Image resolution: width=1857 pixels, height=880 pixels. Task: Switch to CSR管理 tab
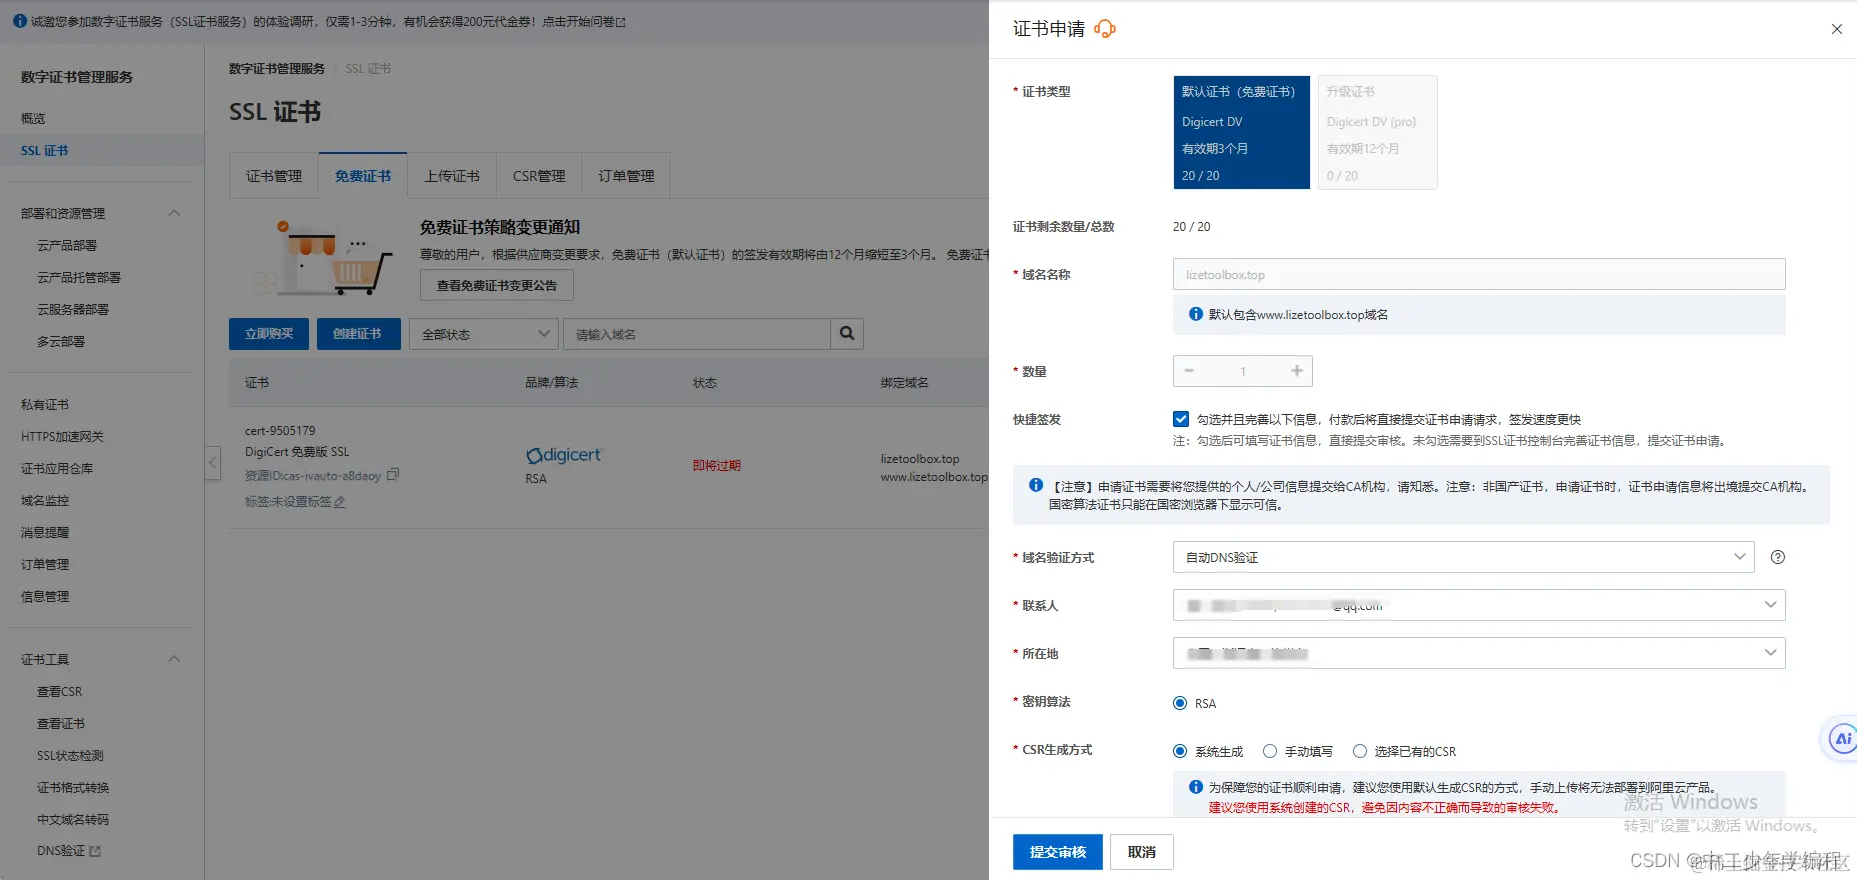539,176
